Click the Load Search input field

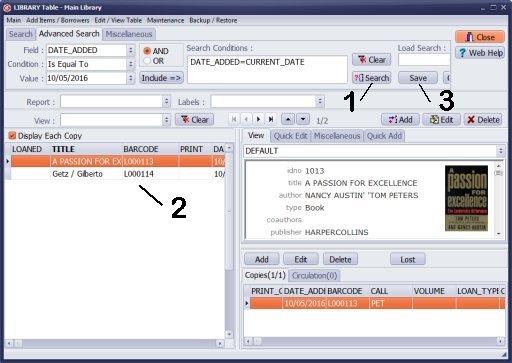click(x=424, y=60)
